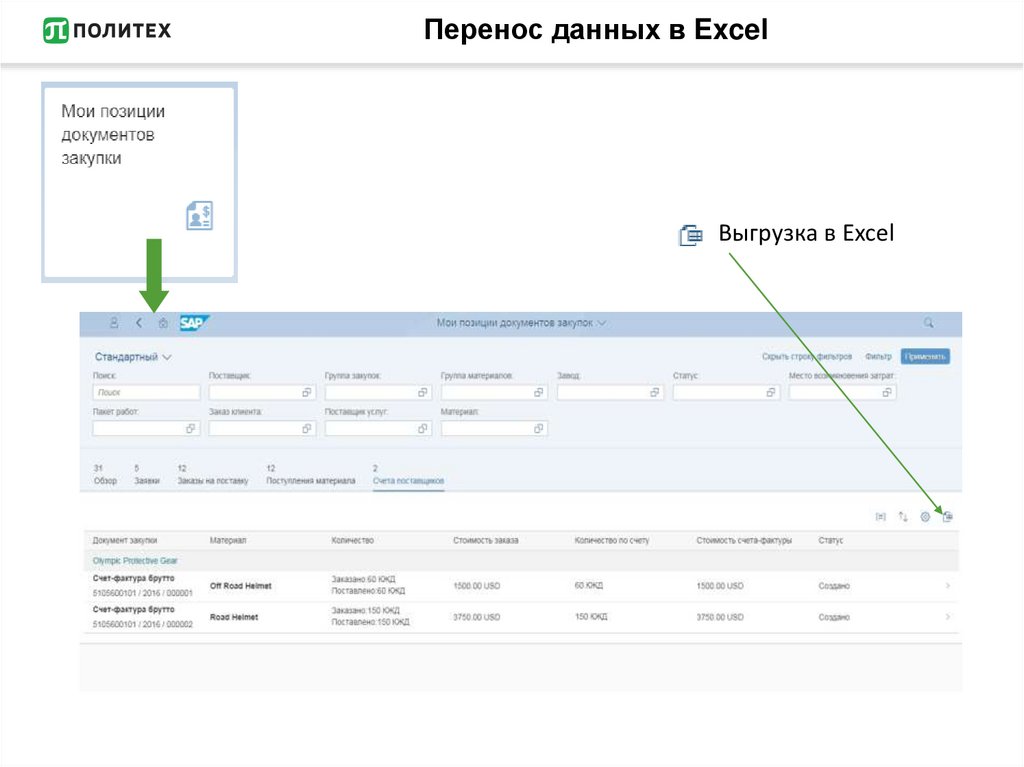1024x767 pixels.
Task: Click the 150 ЮКД invoice quantity cell
Action: (x=591, y=617)
